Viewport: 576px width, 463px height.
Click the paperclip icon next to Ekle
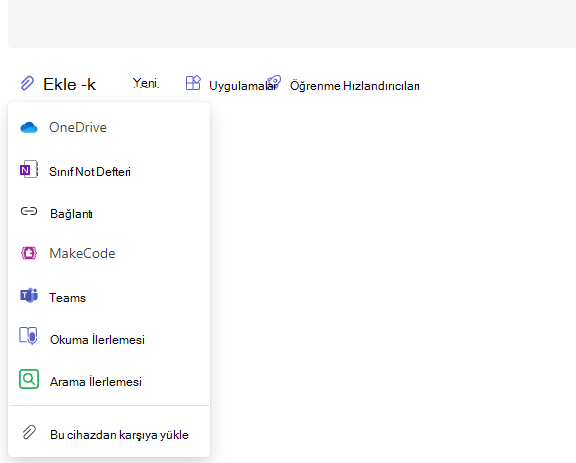pos(27,83)
